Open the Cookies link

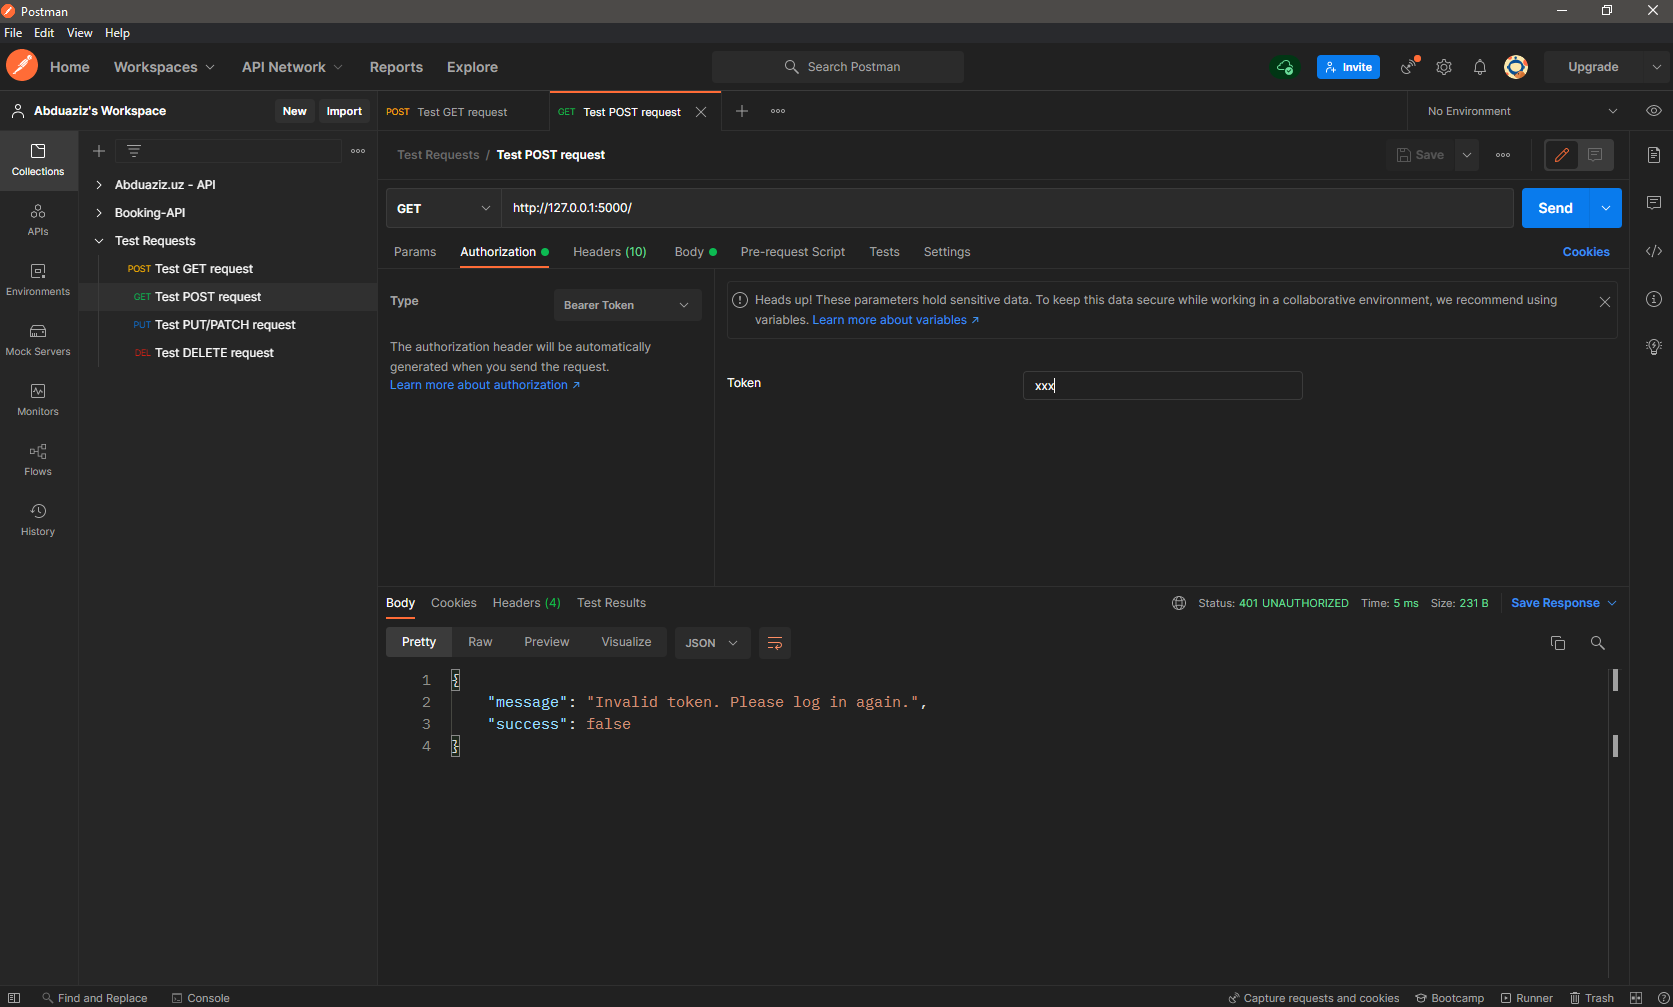click(1586, 252)
